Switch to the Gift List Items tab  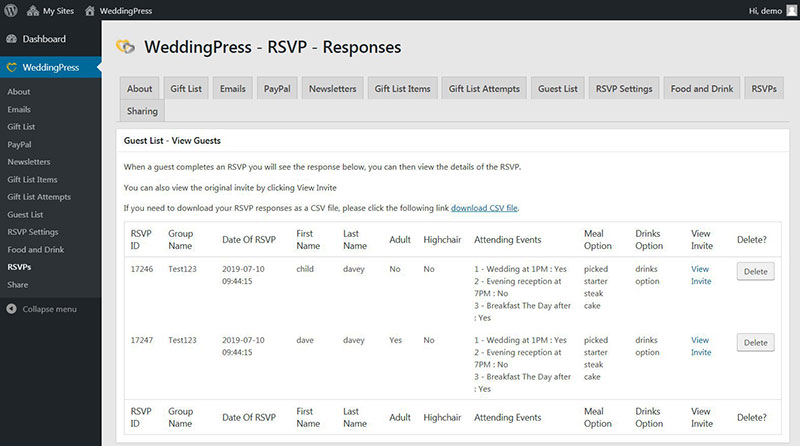tap(403, 88)
